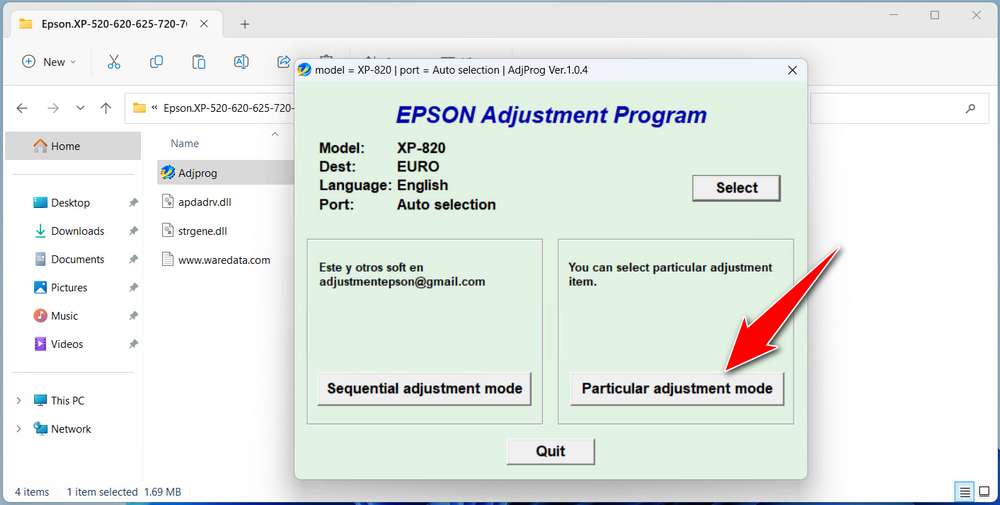Image resolution: width=1000 pixels, height=505 pixels.
Task: Open the New dropdown in File Explorer
Action: (x=49, y=62)
